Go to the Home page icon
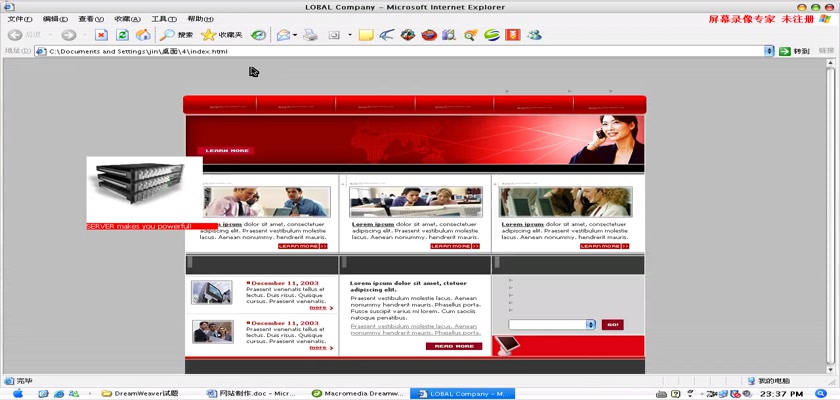 point(143,35)
